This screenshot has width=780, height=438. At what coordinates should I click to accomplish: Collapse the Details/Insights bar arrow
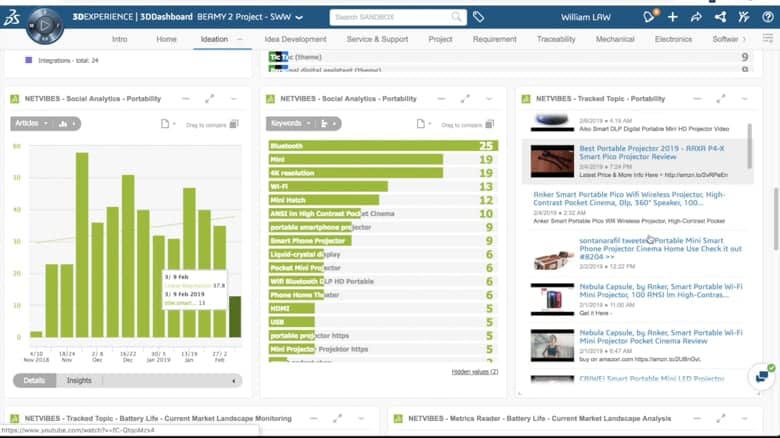point(234,381)
